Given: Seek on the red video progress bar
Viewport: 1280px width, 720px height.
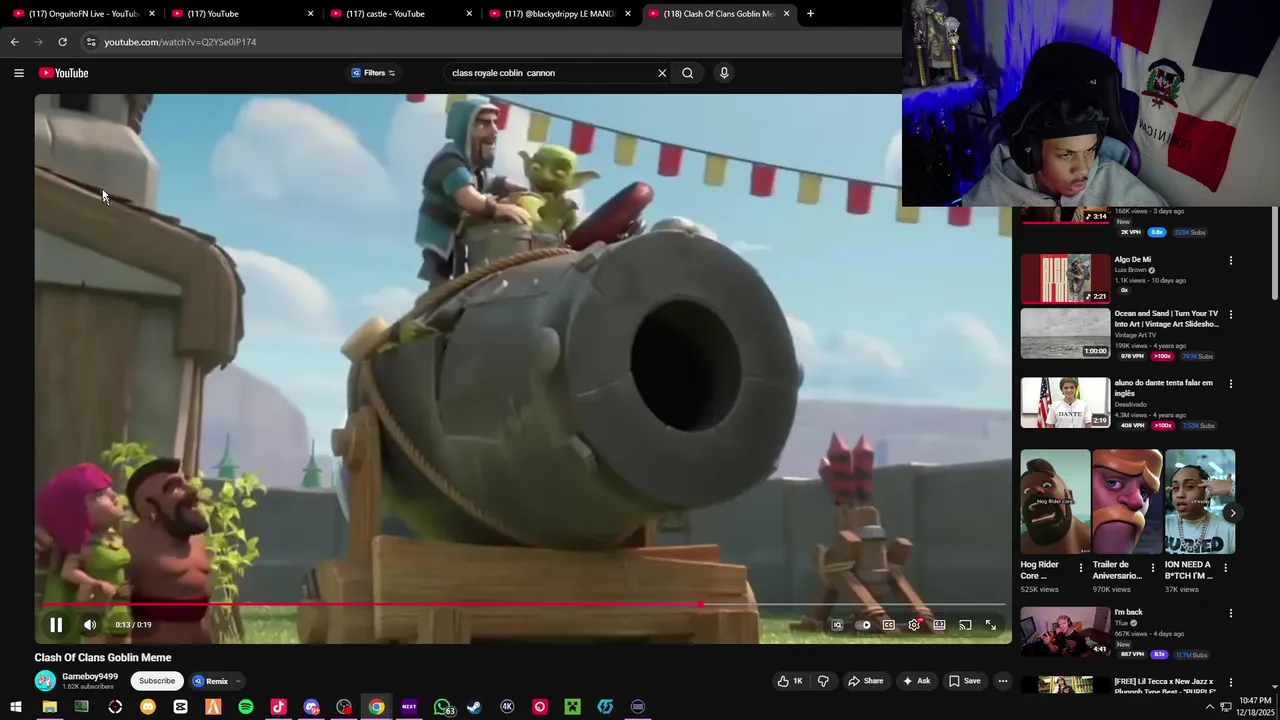Looking at the screenshot, I should pos(523,604).
